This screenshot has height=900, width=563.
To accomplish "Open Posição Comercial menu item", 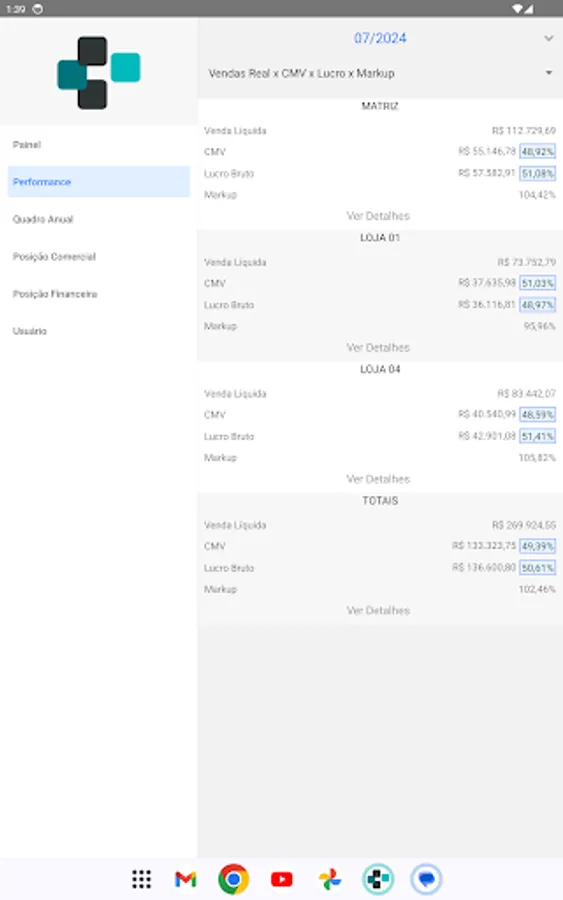I will tap(54, 257).
